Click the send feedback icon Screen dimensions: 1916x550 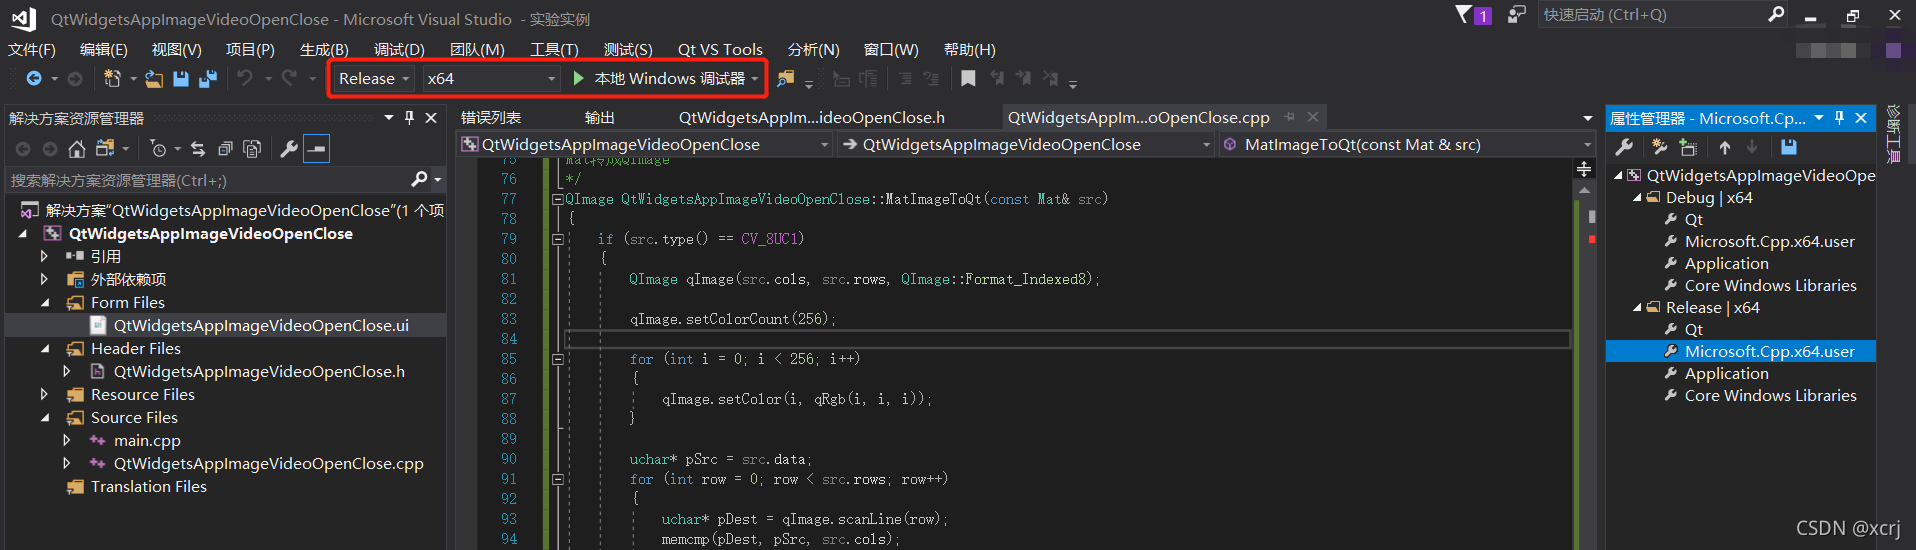coord(1517,14)
